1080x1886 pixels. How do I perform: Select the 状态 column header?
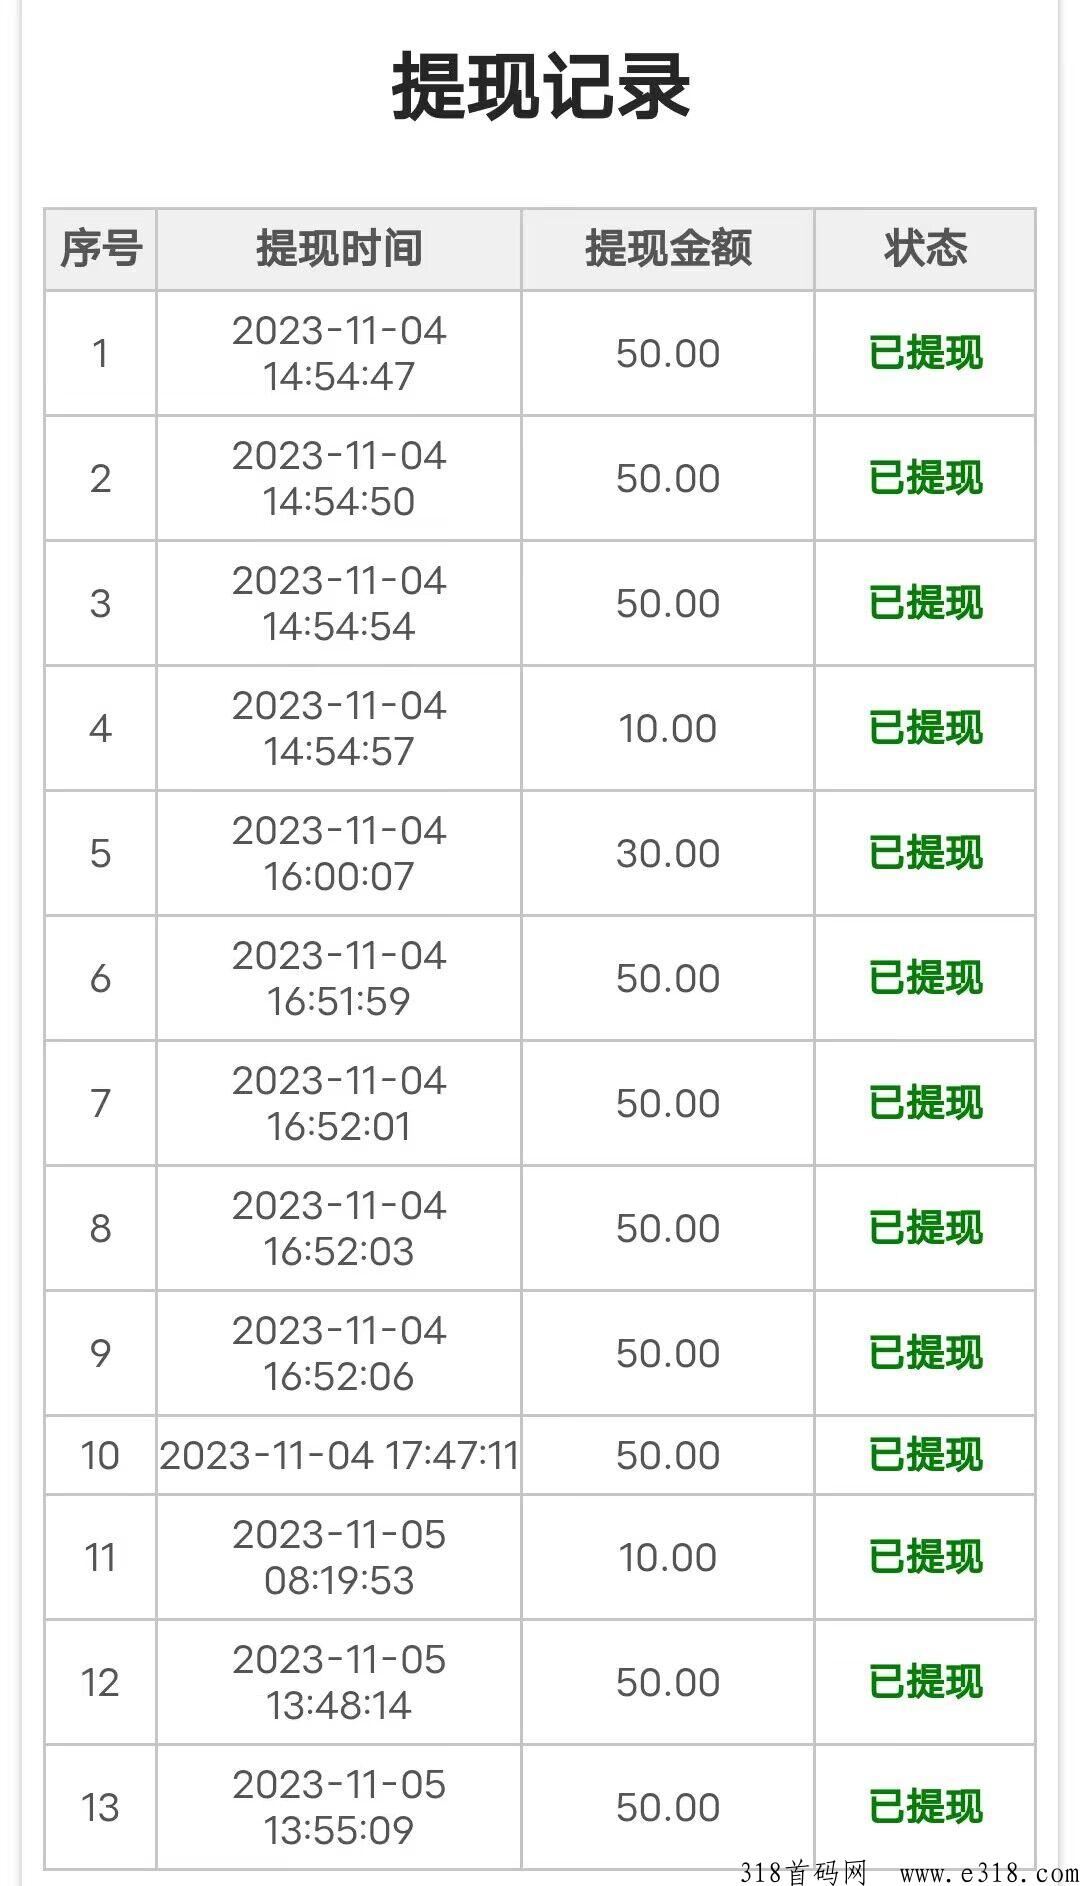pos(925,249)
